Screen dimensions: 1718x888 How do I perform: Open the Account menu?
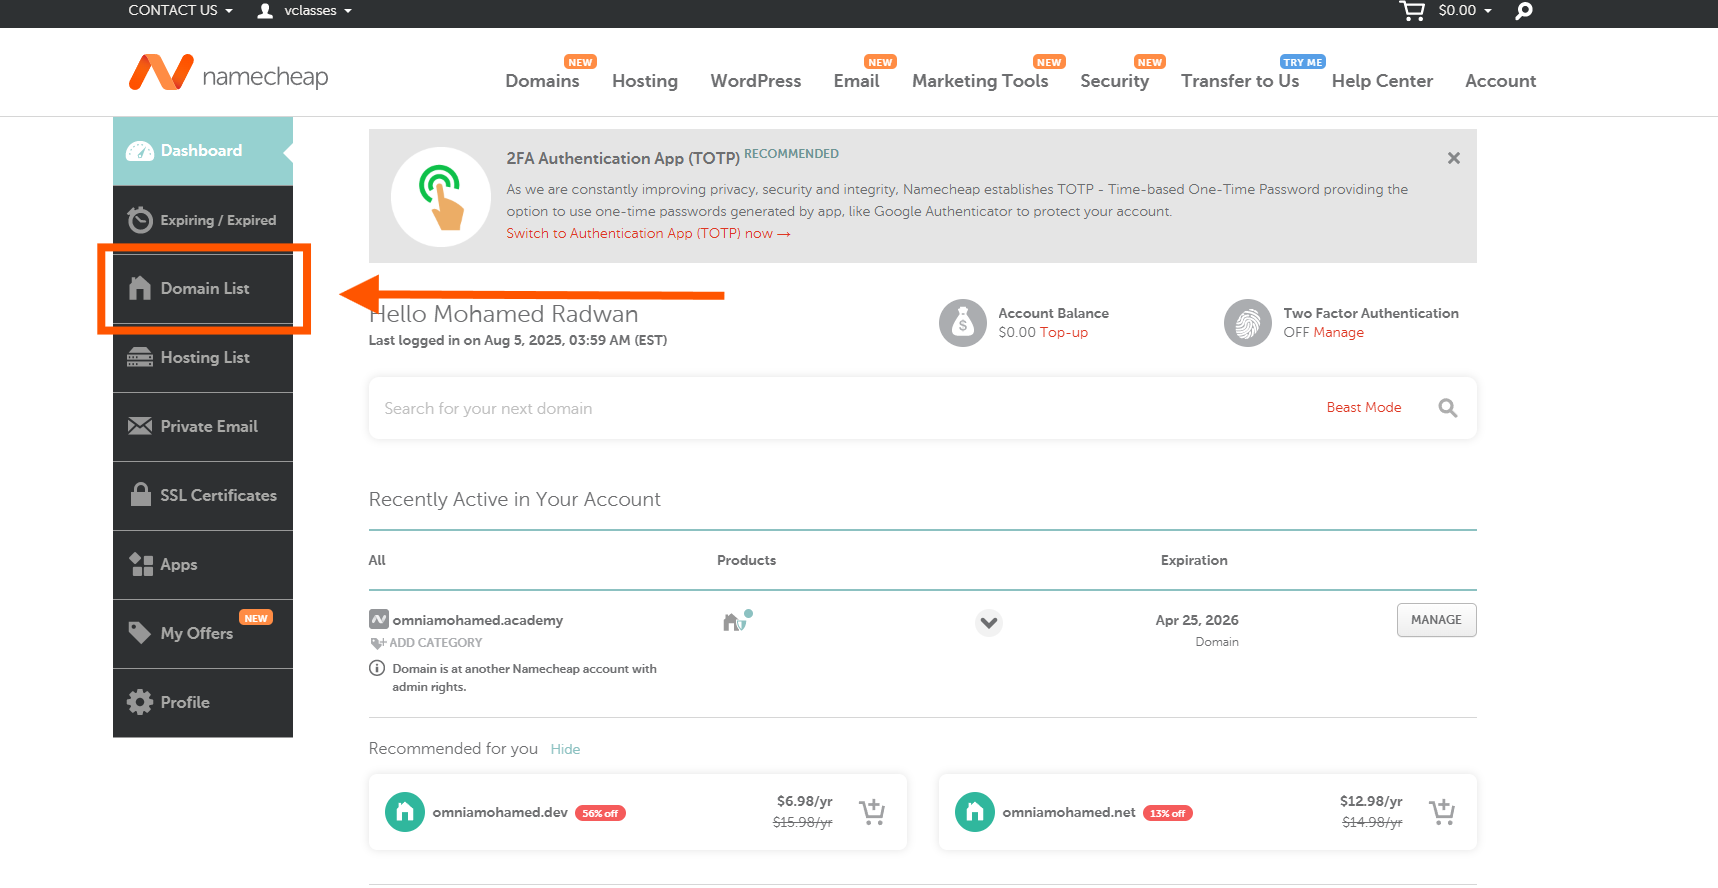point(1501,81)
